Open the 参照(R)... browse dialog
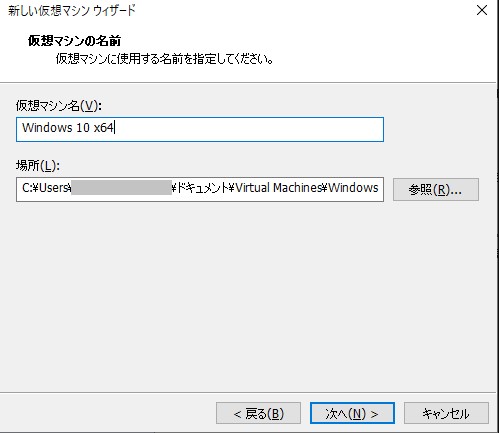This screenshot has height=433, width=499. click(x=436, y=190)
